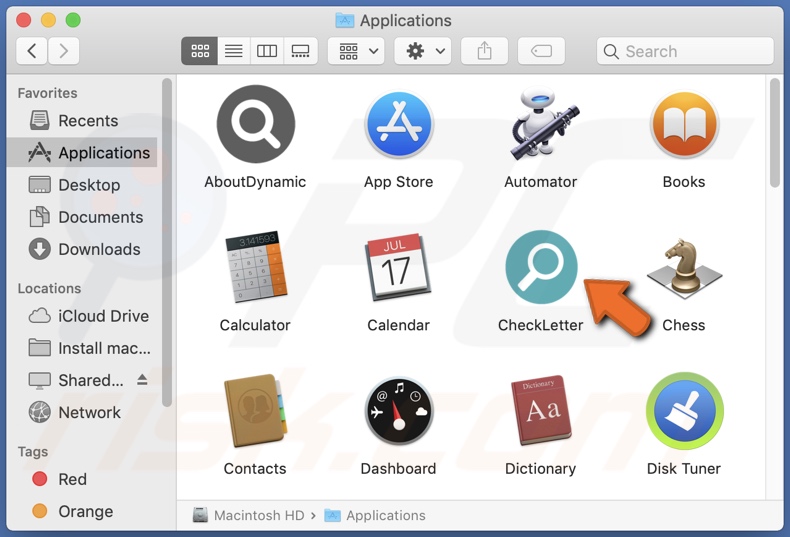790x537 pixels.
Task: Eject the Shared... volume
Action: click(142, 380)
